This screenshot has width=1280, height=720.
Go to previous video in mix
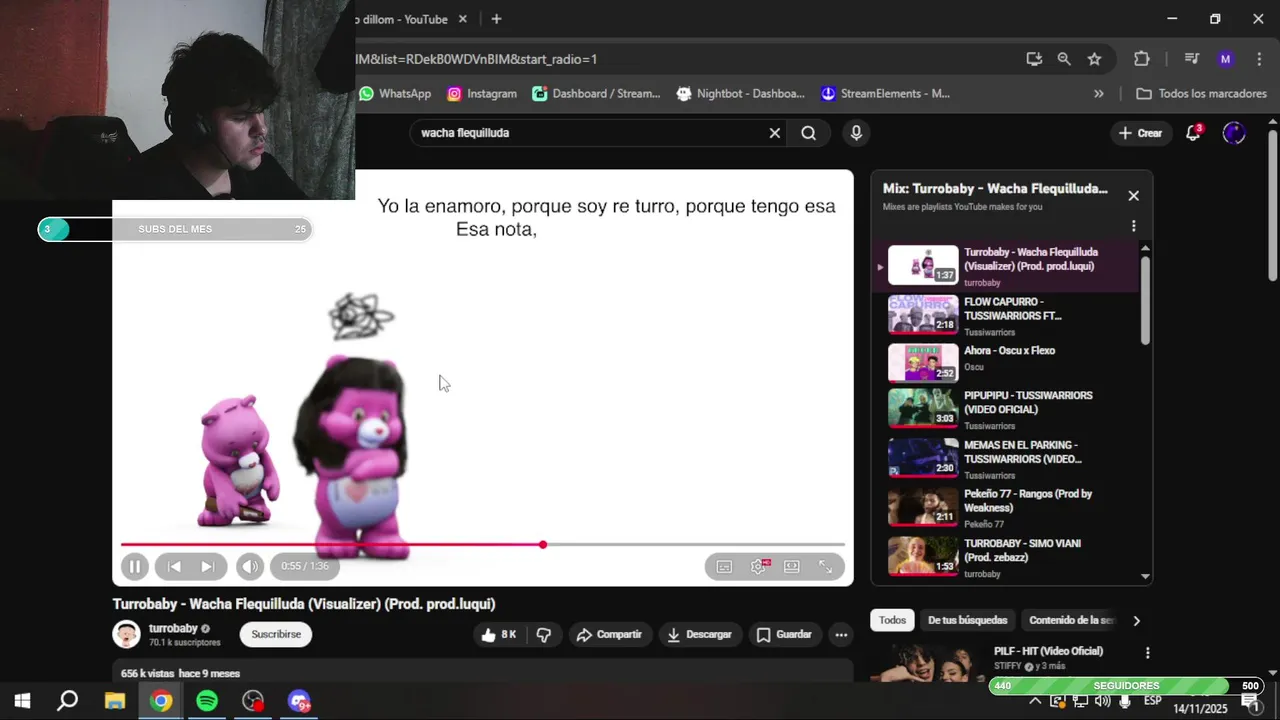click(x=174, y=566)
